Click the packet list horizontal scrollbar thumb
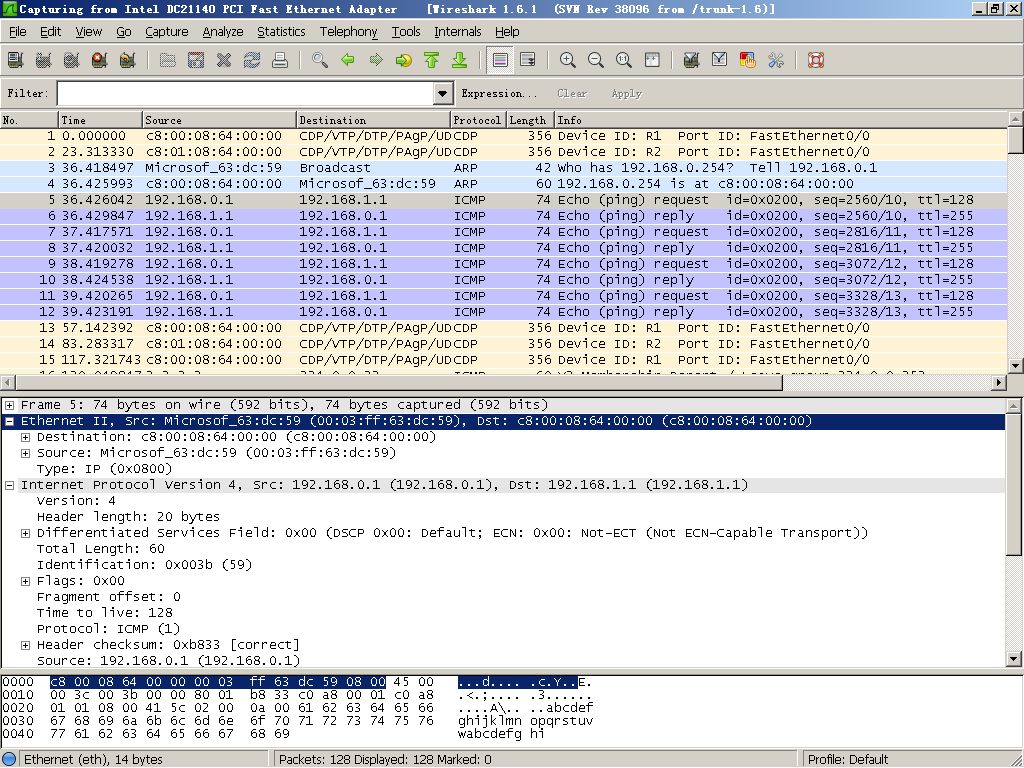Viewport: 1024px width, 768px height. point(398,383)
